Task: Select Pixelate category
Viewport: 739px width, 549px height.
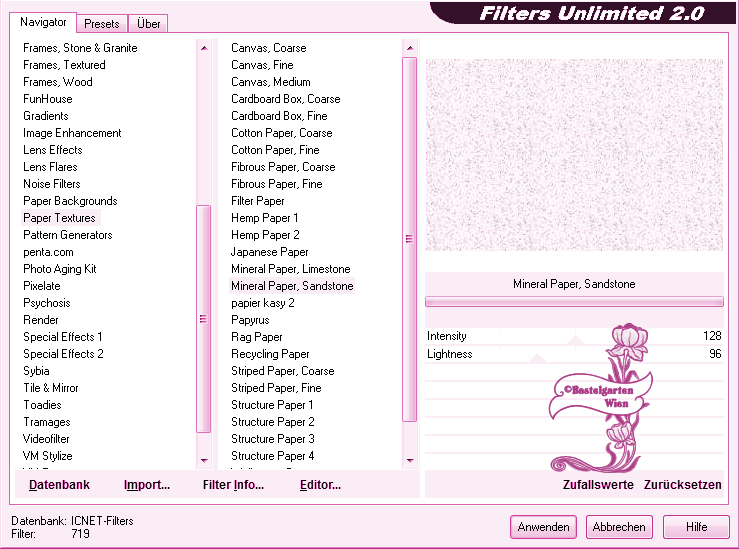Action: (x=41, y=286)
